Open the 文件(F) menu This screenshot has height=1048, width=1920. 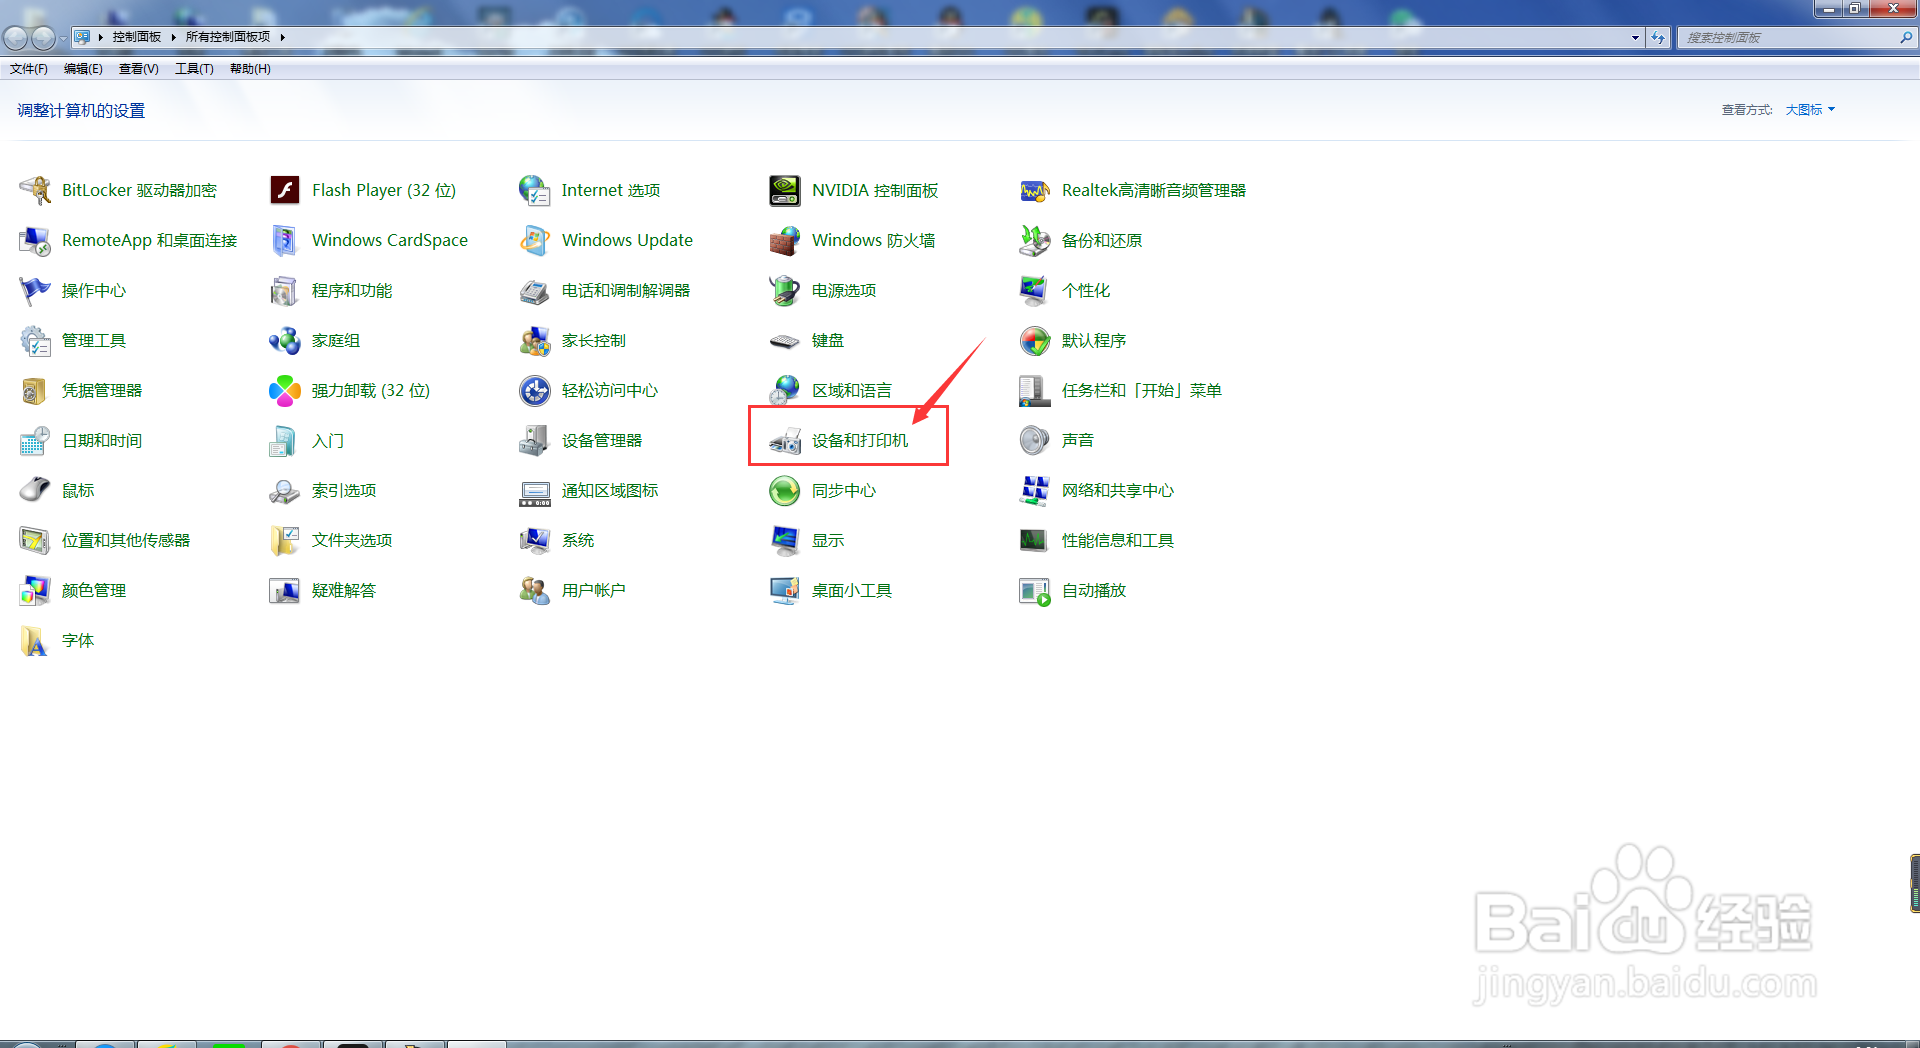(29, 69)
